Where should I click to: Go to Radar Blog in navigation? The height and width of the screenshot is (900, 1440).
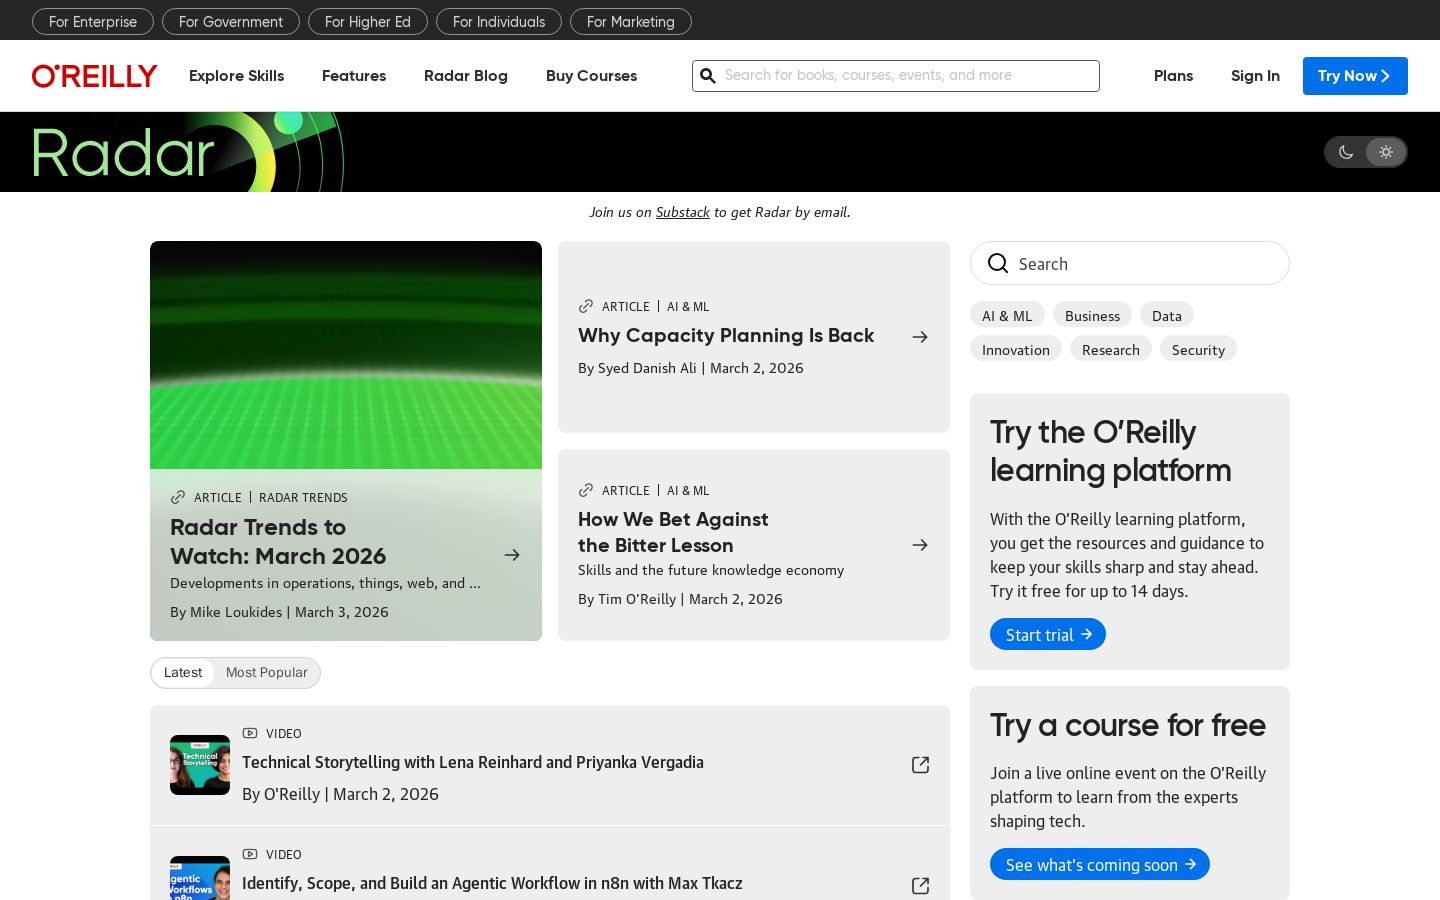tap(466, 76)
